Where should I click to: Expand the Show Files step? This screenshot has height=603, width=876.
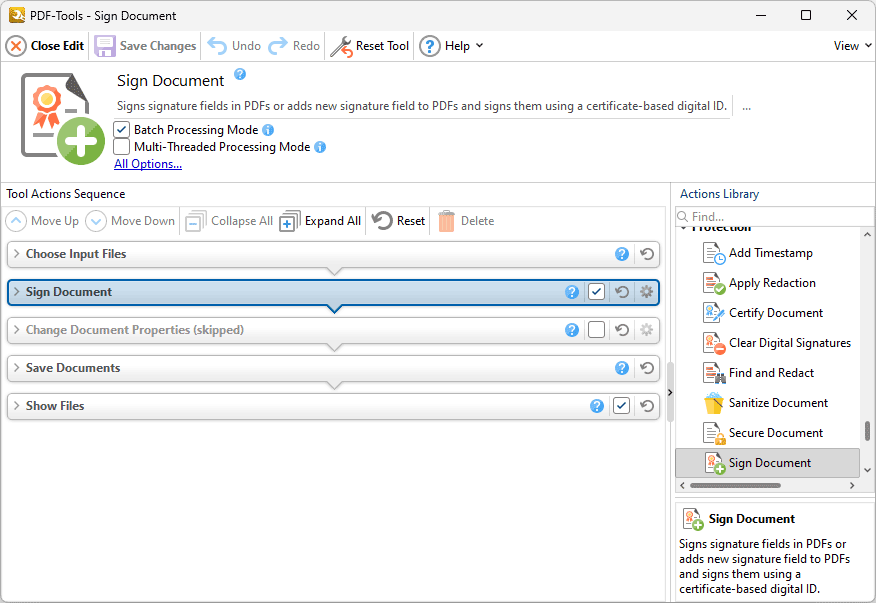tap(16, 406)
